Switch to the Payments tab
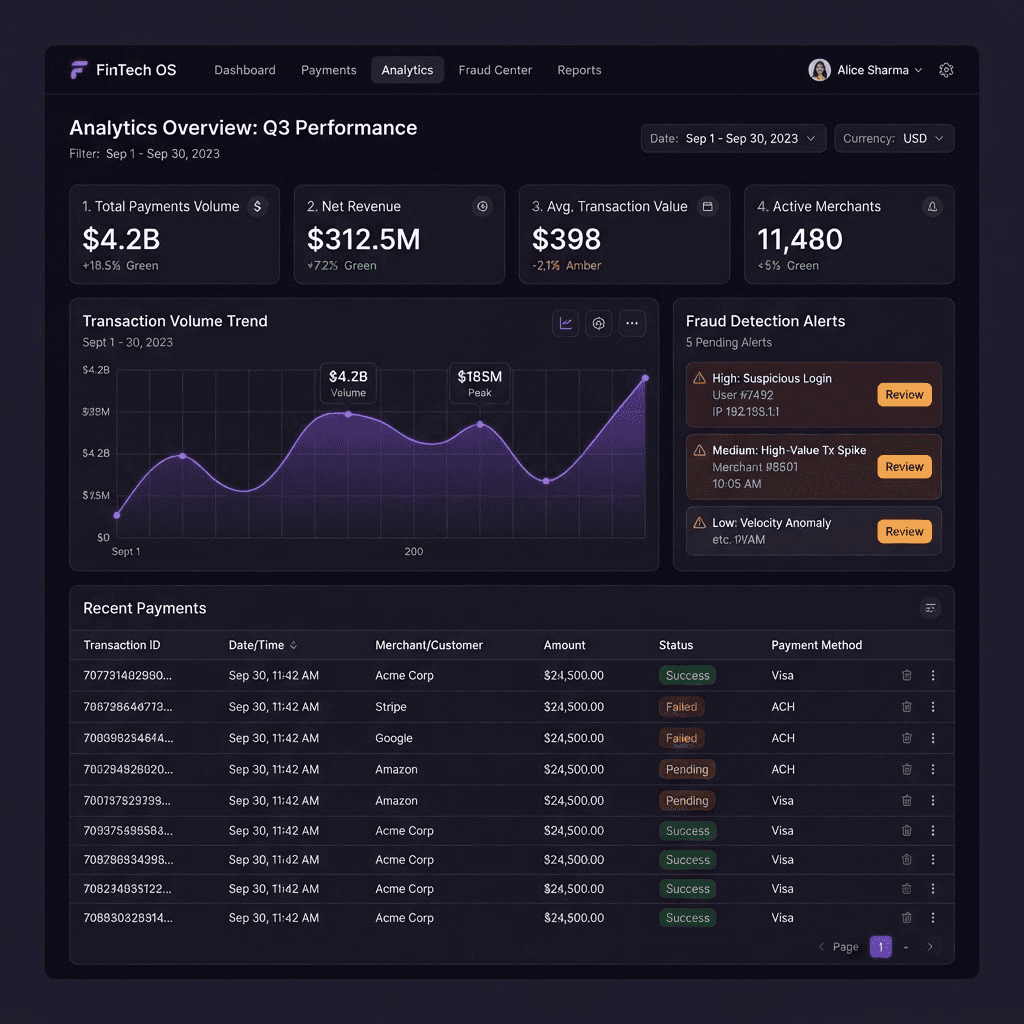The width and height of the screenshot is (1024, 1024). click(x=328, y=70)
